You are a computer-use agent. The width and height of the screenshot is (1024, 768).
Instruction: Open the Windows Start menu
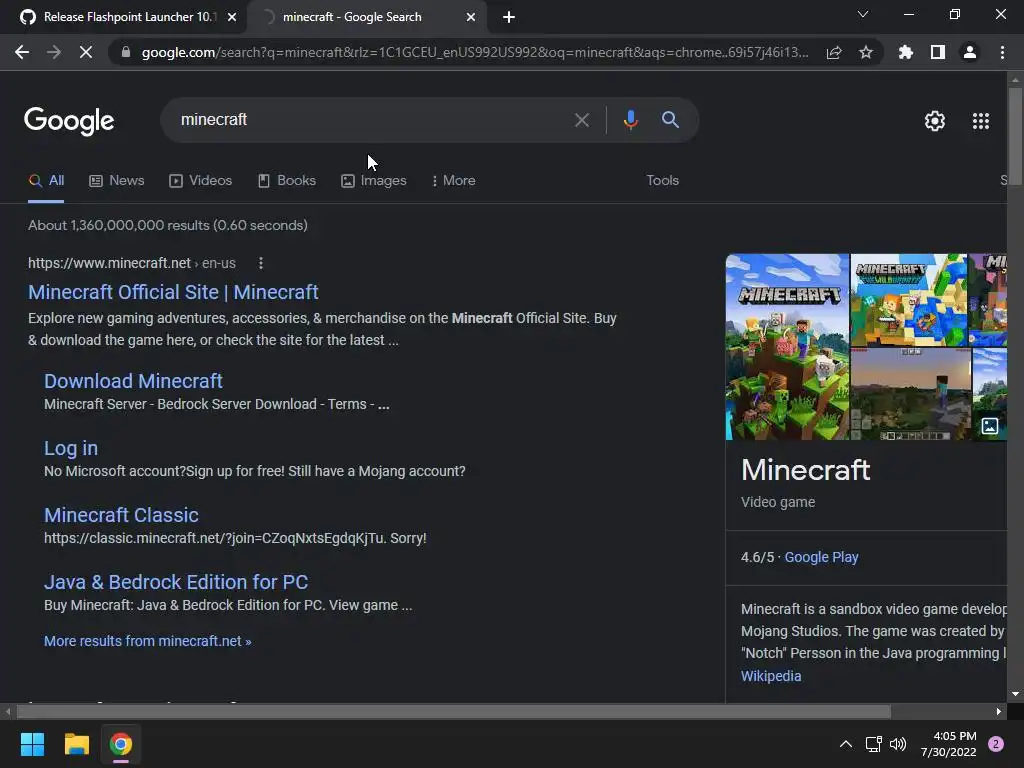pos(32,744)
